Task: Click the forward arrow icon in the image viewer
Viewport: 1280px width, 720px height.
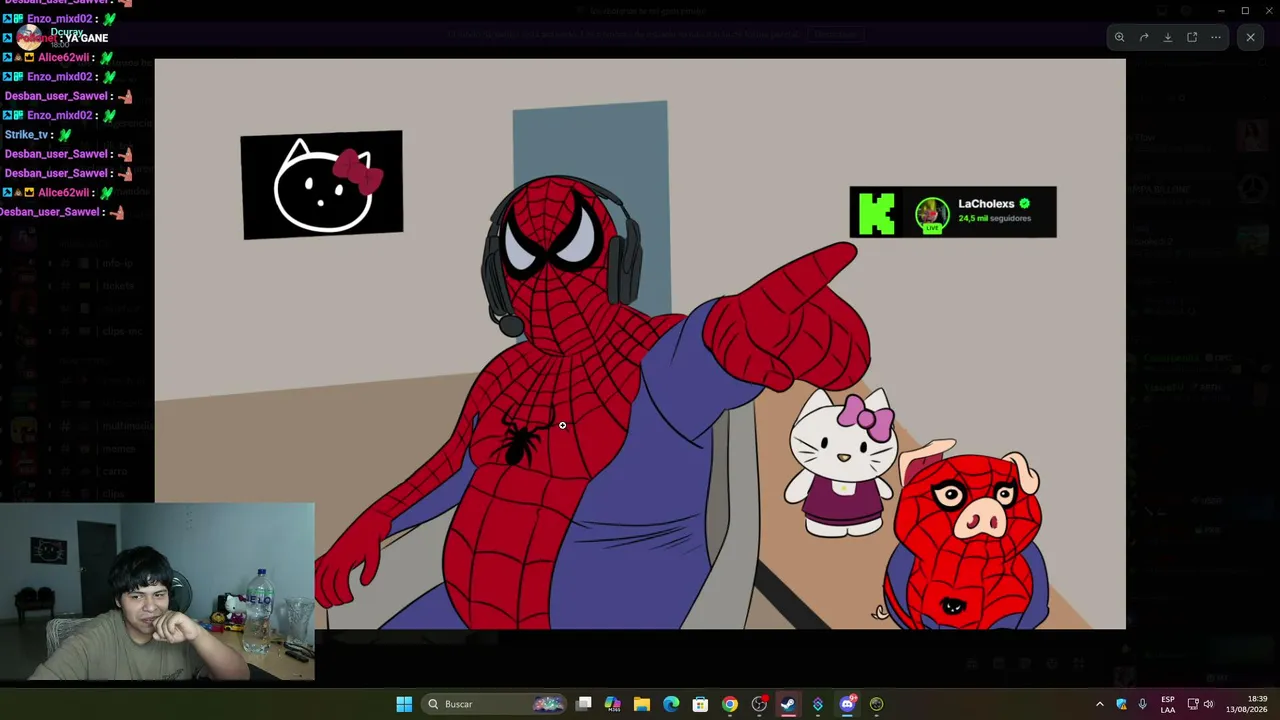Action: (1144, 37)
